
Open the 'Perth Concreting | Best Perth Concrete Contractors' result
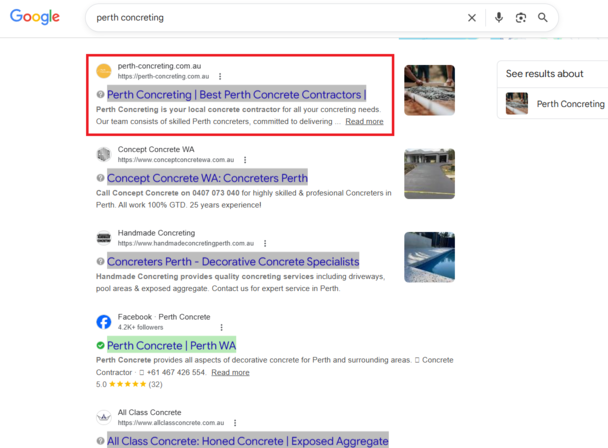[237, 94]
